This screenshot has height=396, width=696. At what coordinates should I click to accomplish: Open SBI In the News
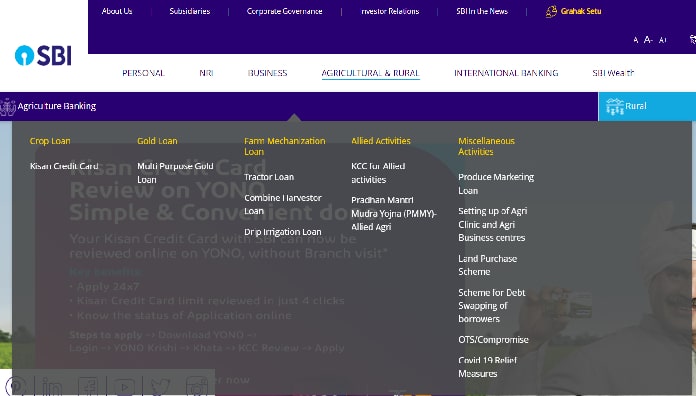pyautogui.click(x=482, y=11)
